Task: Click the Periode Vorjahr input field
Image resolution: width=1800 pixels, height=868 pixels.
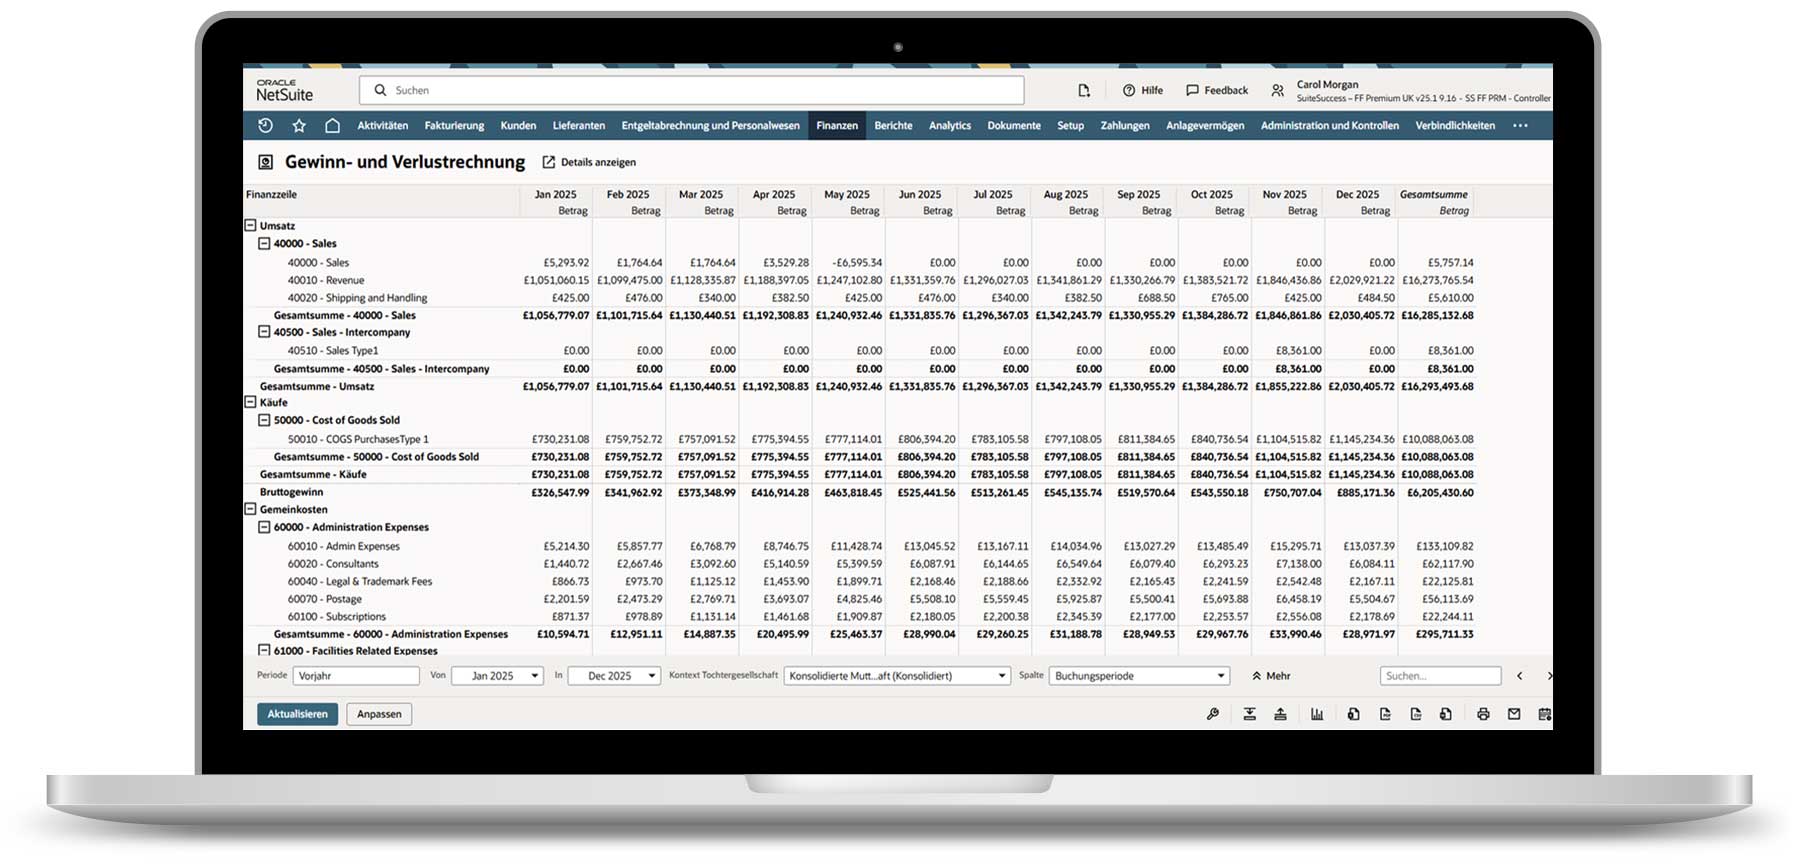Action: point(356,676)
